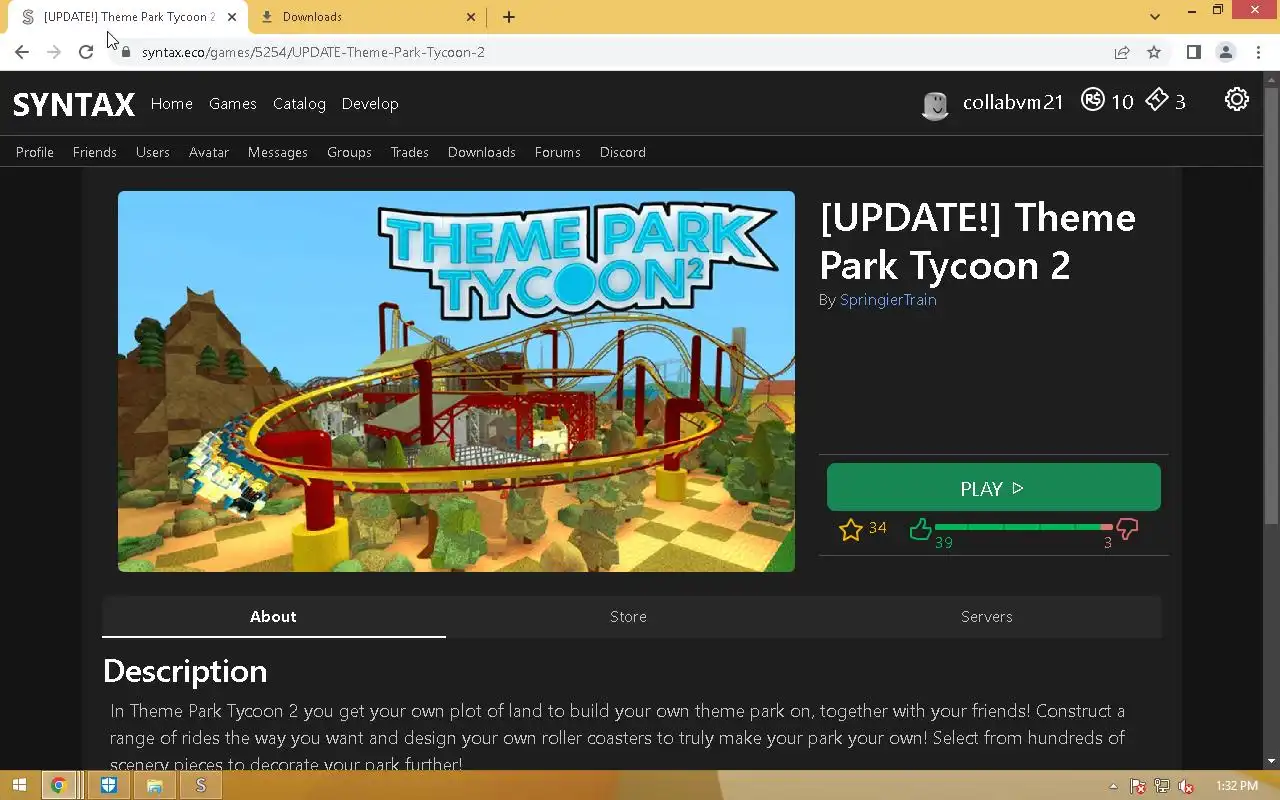The height and width of the screenshot is (800, 1280).
Task: Open tab search dropdown arrow
Action: coord(1155,17)
